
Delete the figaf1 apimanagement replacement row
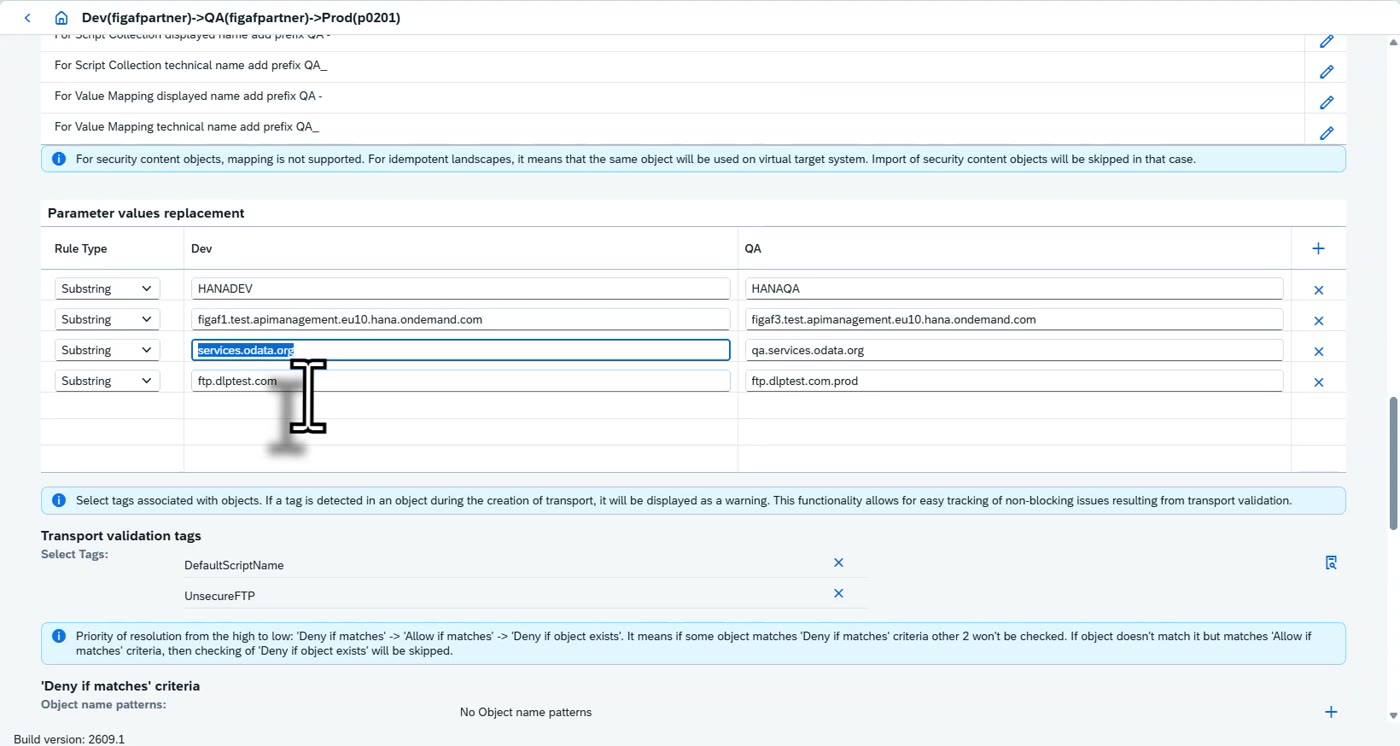point(1318,321)
